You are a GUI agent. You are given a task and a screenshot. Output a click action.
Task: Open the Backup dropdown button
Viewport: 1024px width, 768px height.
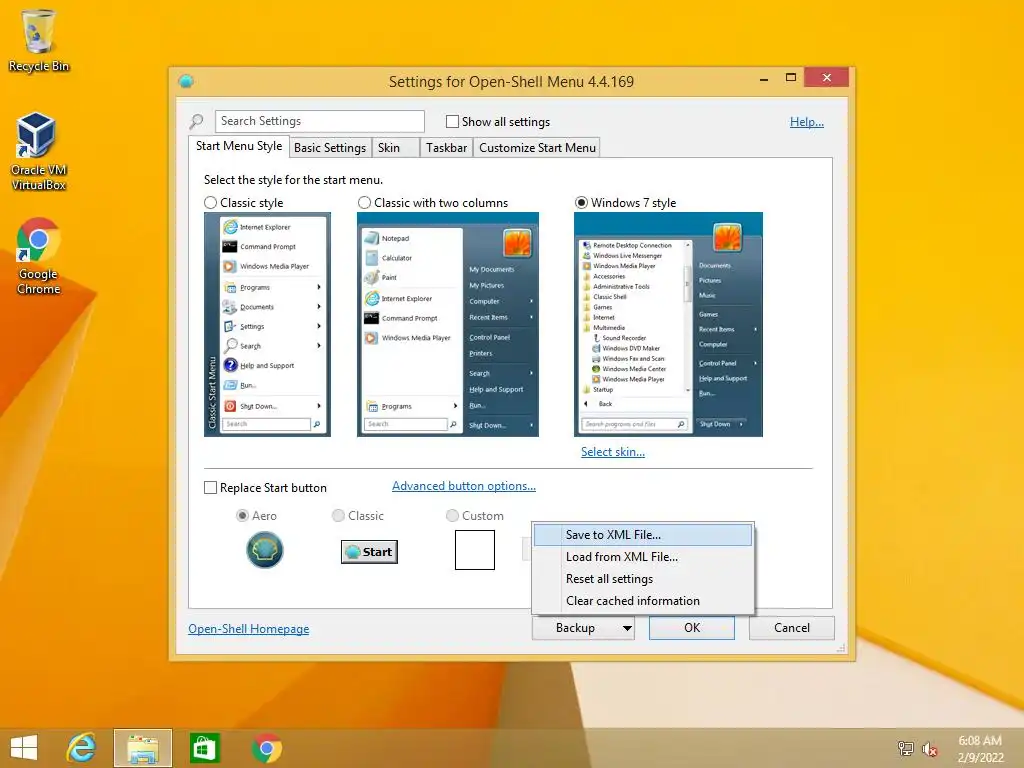[583, 628]
